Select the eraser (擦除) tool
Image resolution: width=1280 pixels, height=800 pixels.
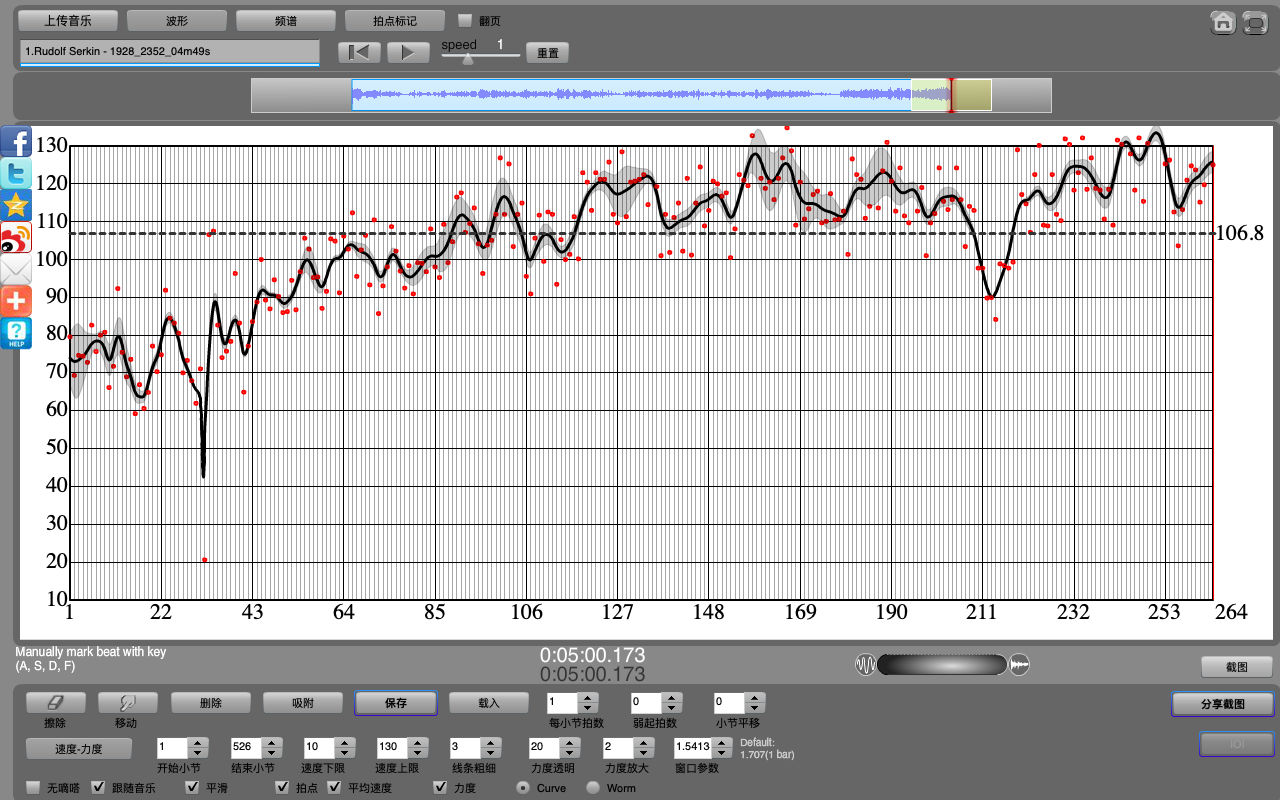point(55,703)
